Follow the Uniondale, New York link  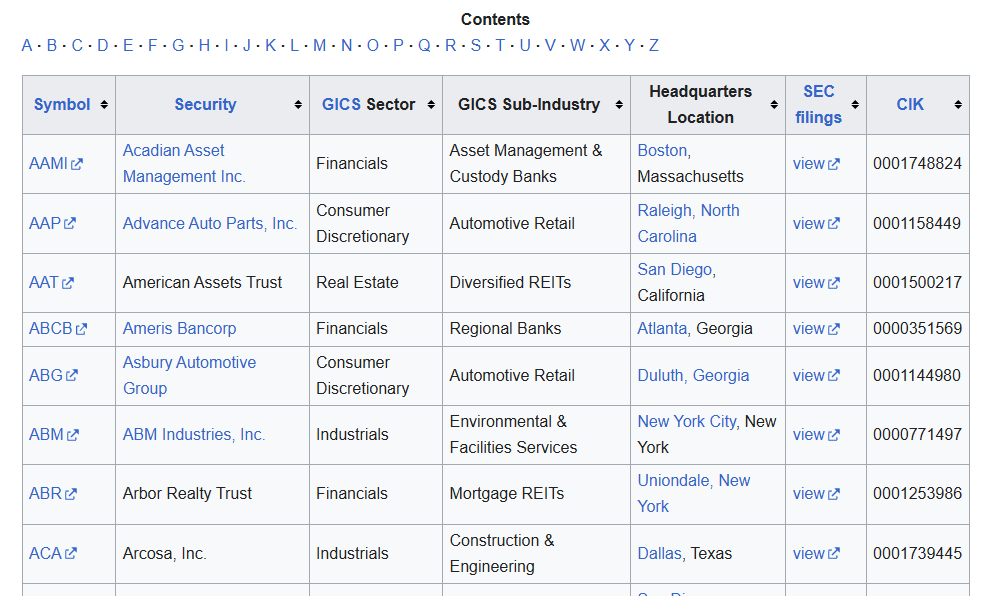[x=693, y=494]
